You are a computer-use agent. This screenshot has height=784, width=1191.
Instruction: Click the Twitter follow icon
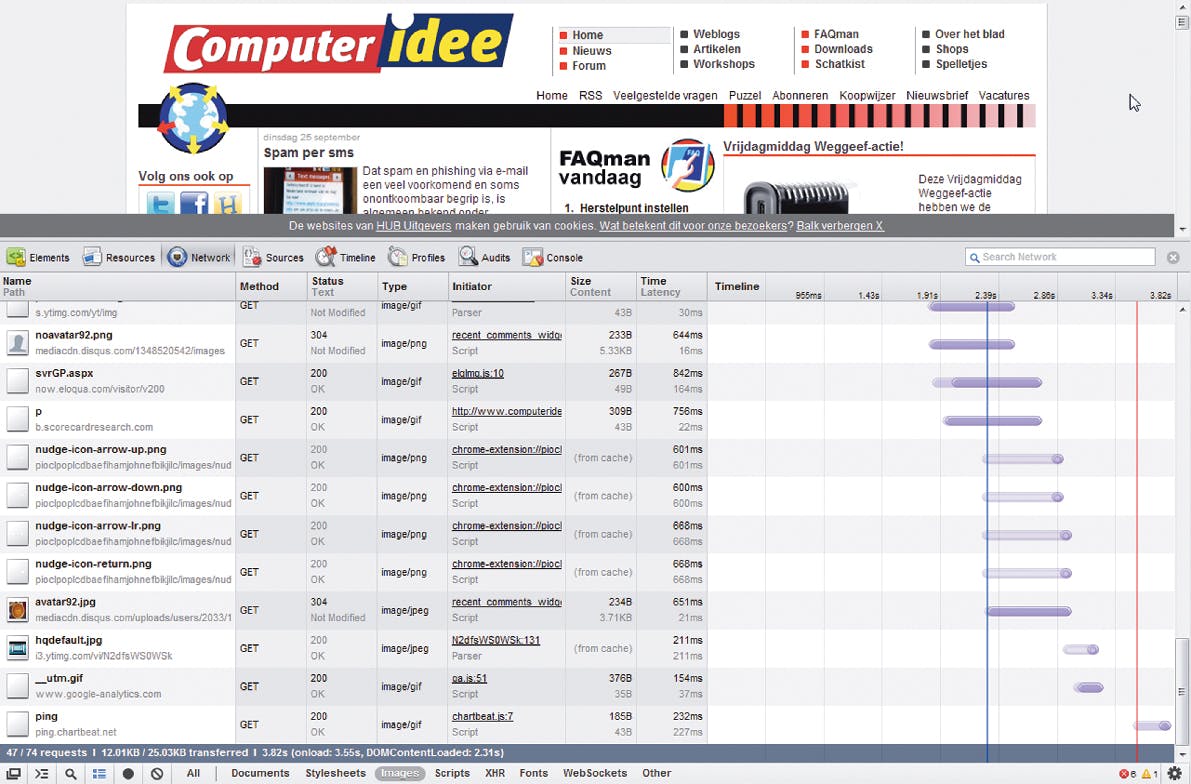tap(160, 202)
